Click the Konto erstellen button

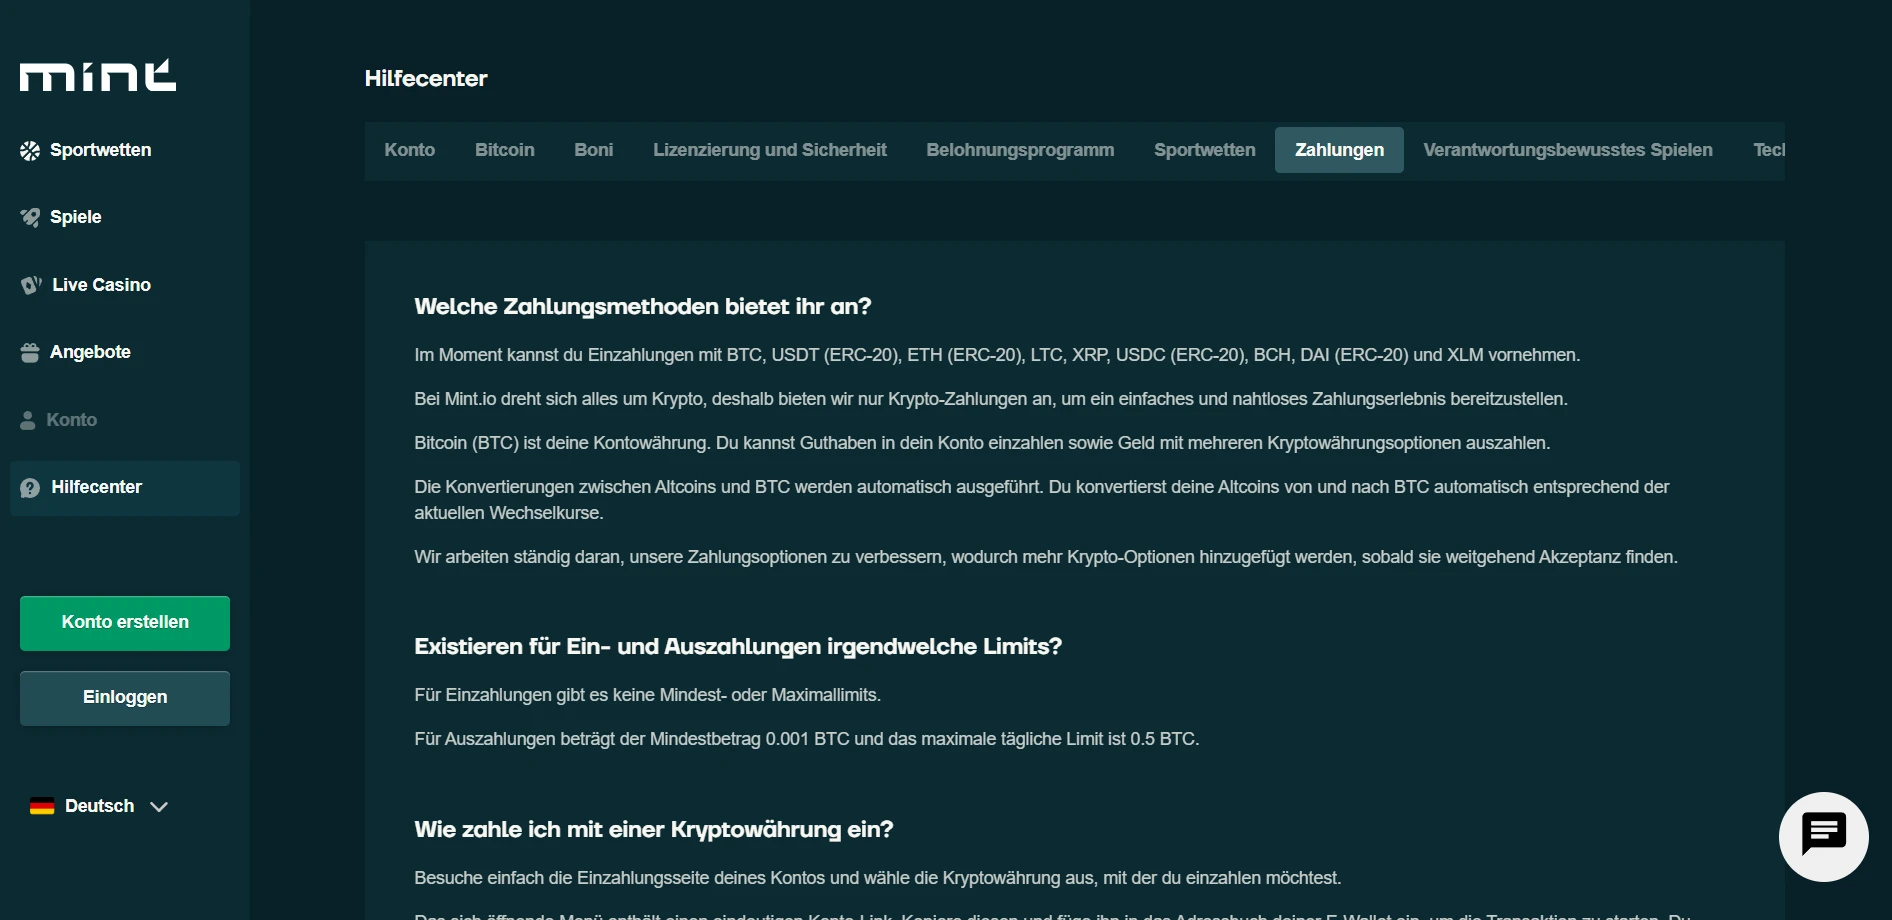[125, 623]
